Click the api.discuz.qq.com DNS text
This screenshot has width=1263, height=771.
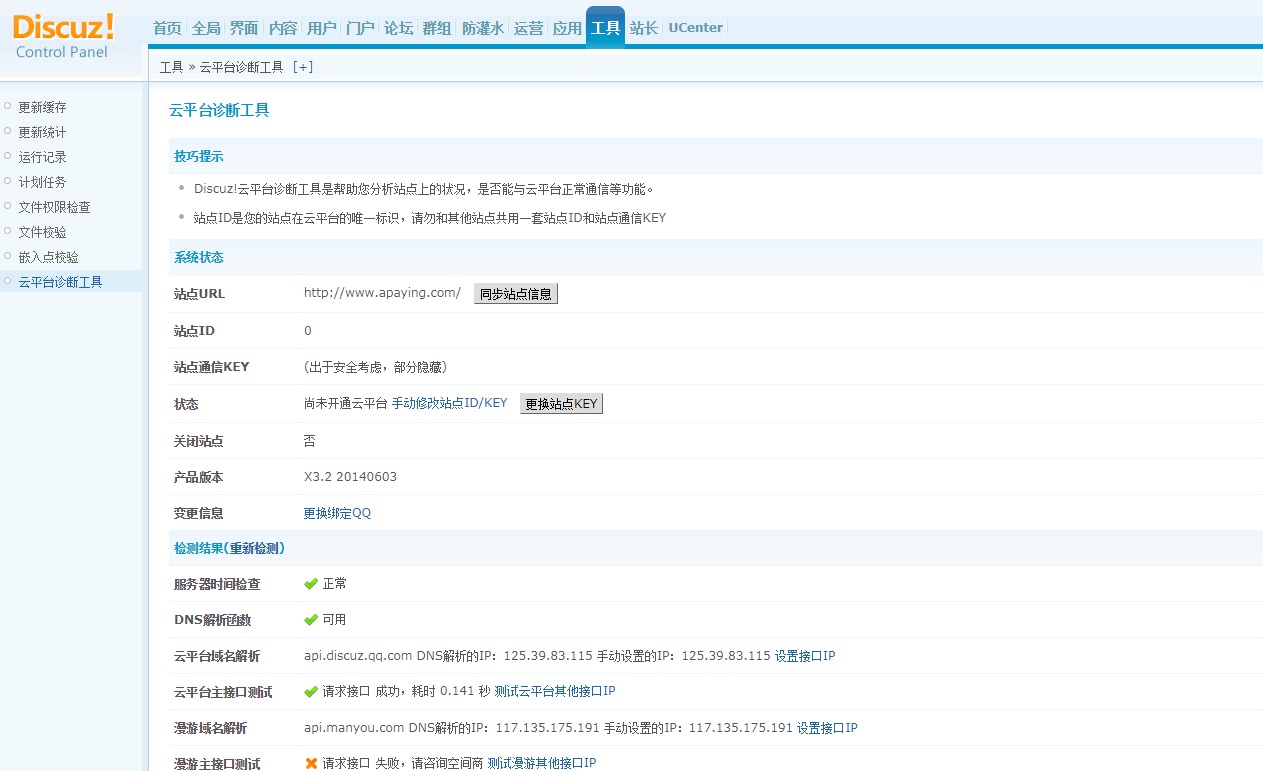tap(358, 656)
